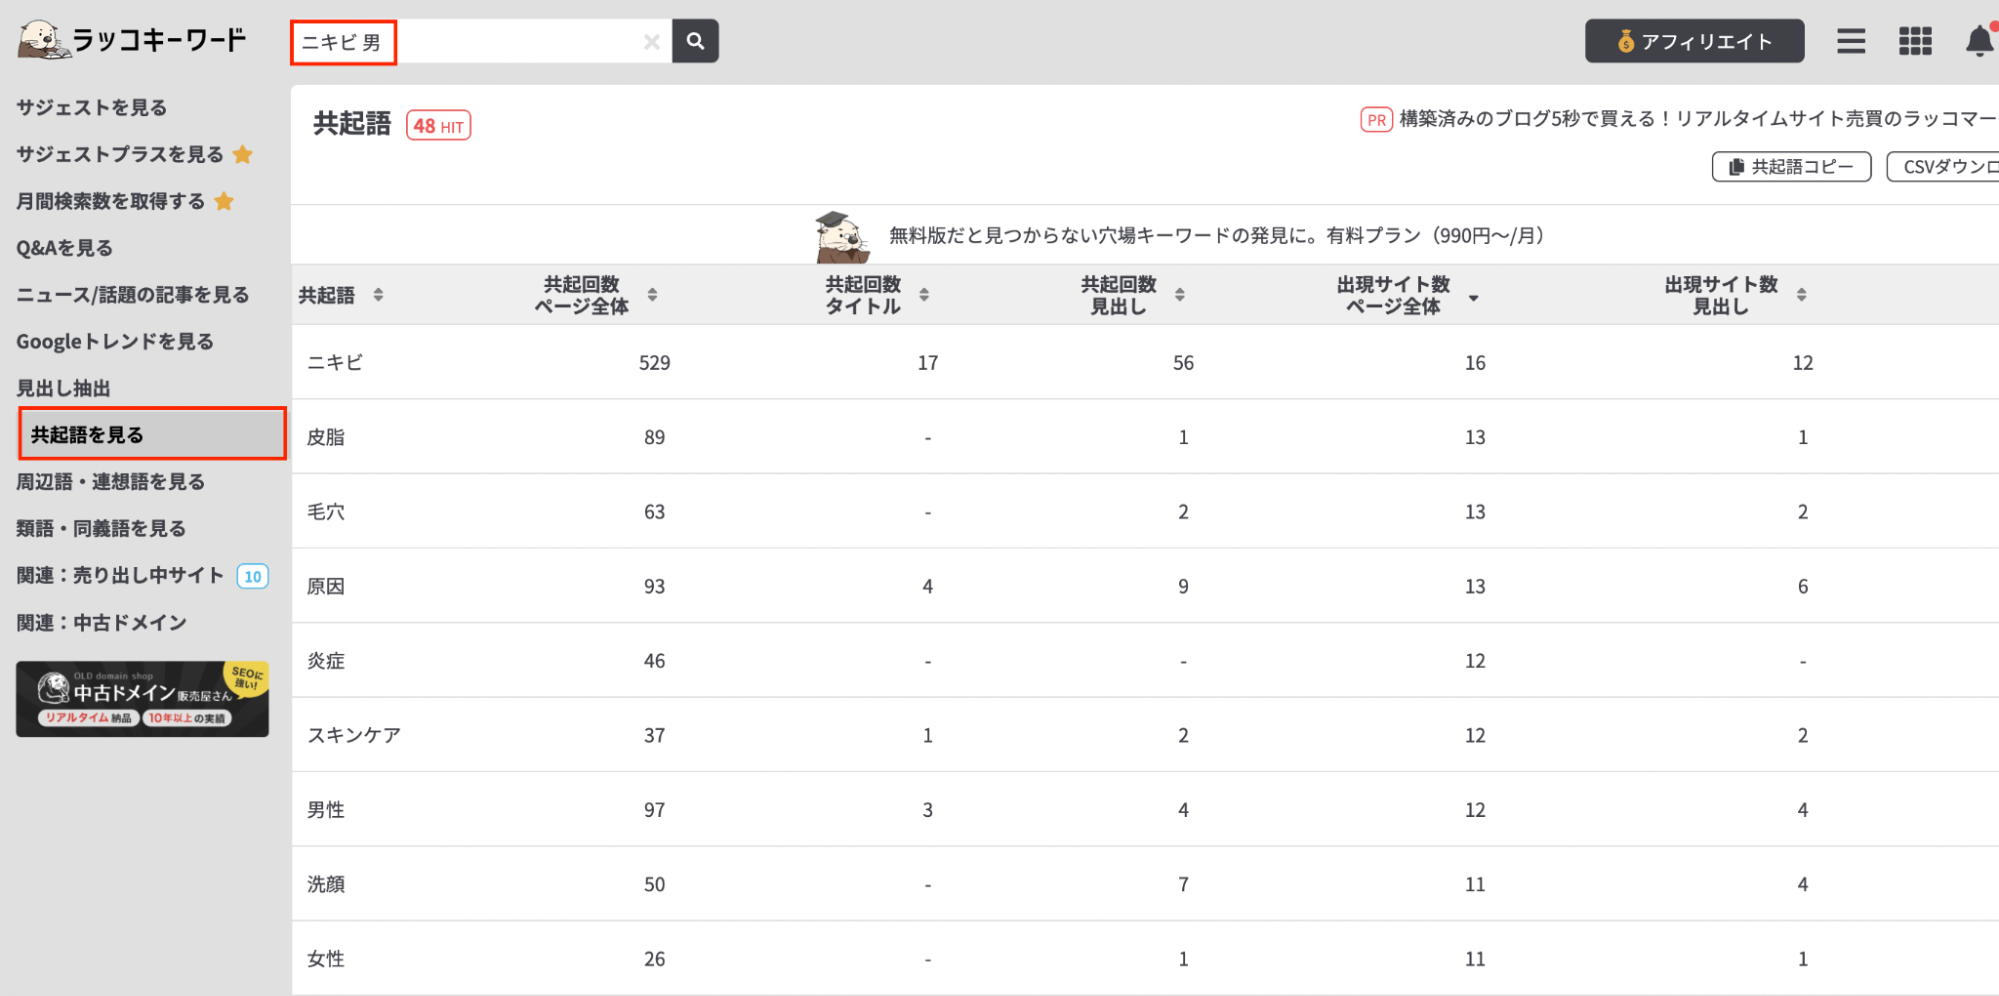Click the magnifier search button
Viewport: 1999px width, 996px height.
(x=695, y=41)
